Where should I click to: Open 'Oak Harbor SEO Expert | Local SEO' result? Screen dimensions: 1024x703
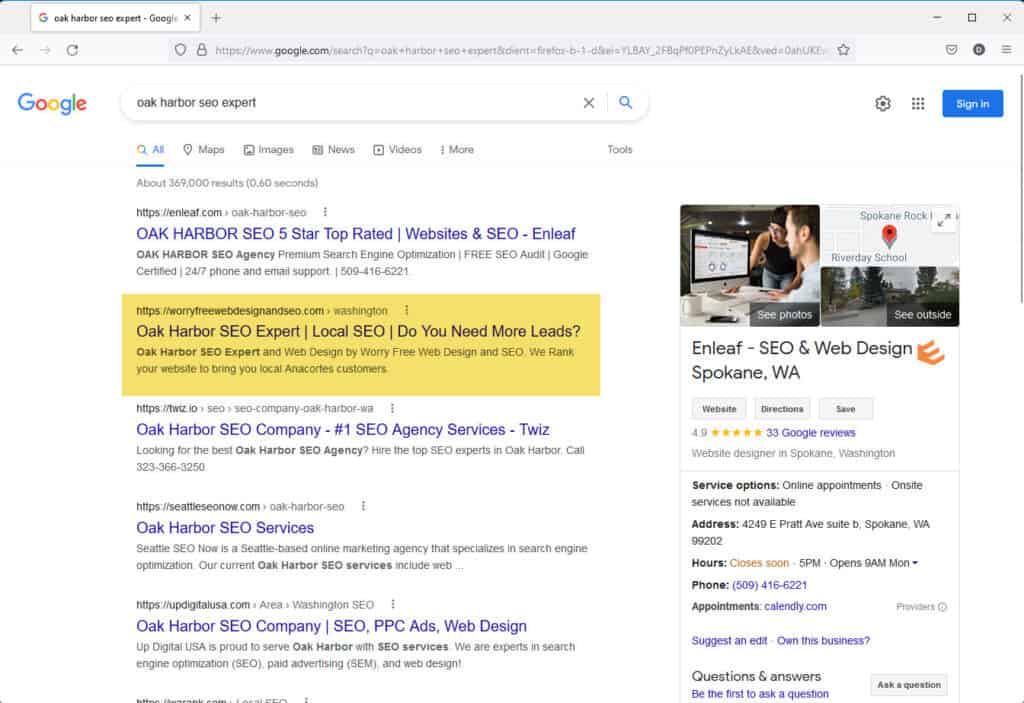click(358, 331)
